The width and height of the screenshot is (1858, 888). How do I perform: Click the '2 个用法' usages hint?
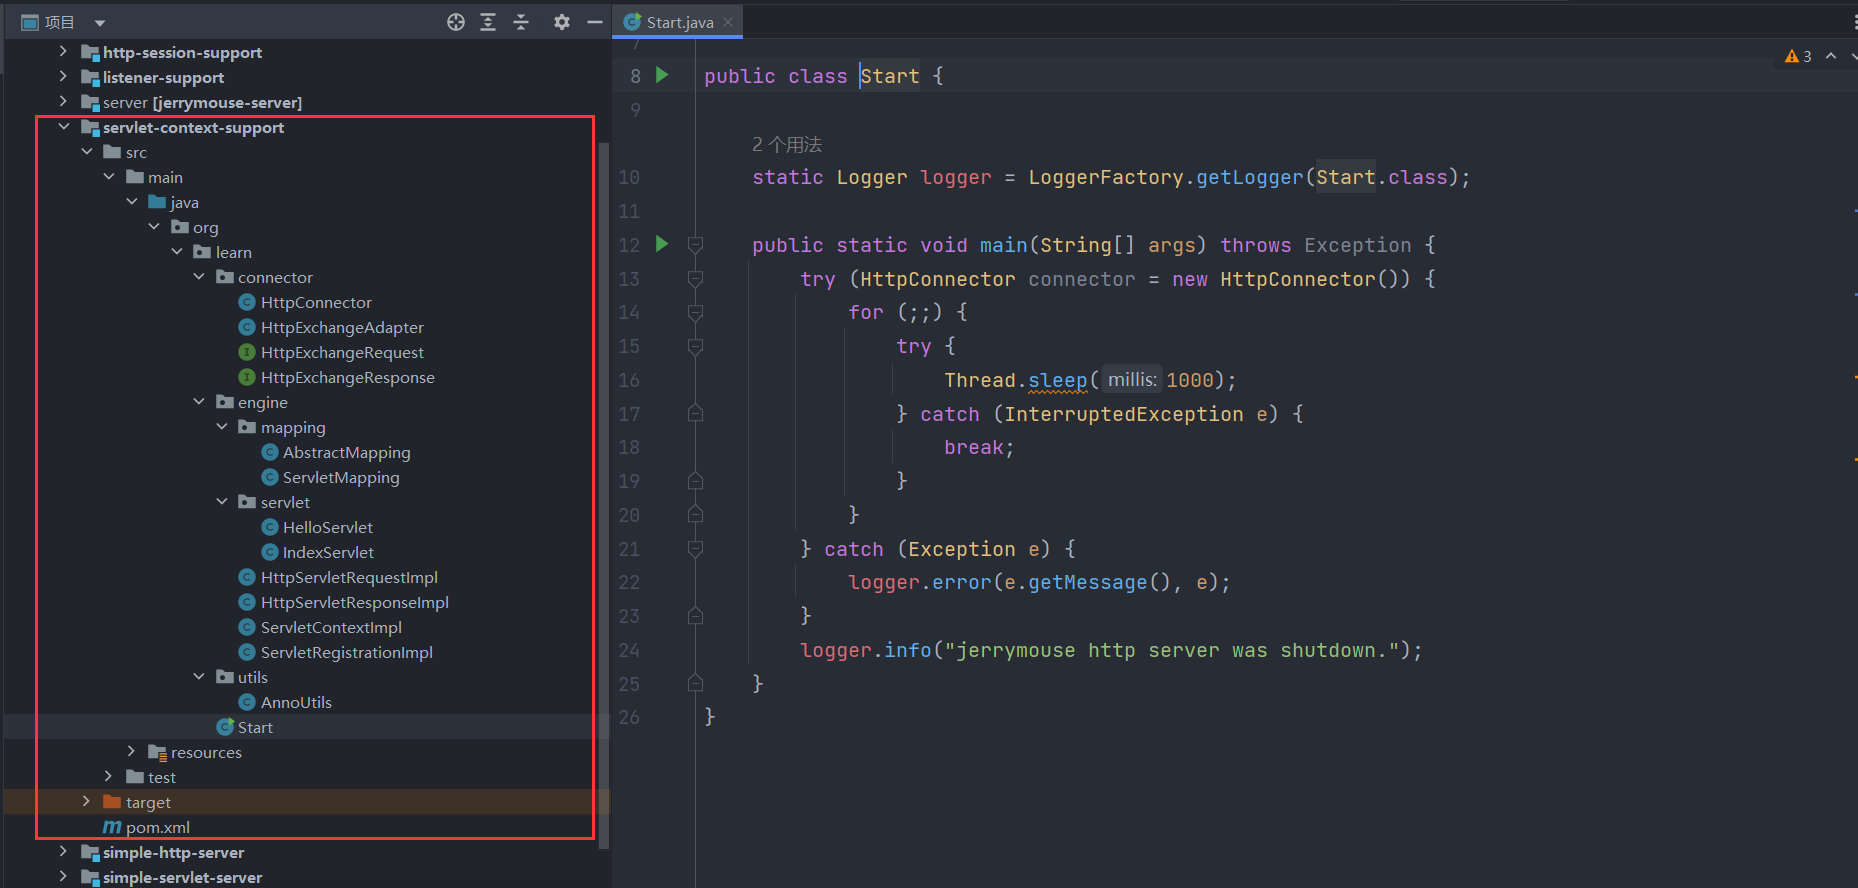pos(786,145)
